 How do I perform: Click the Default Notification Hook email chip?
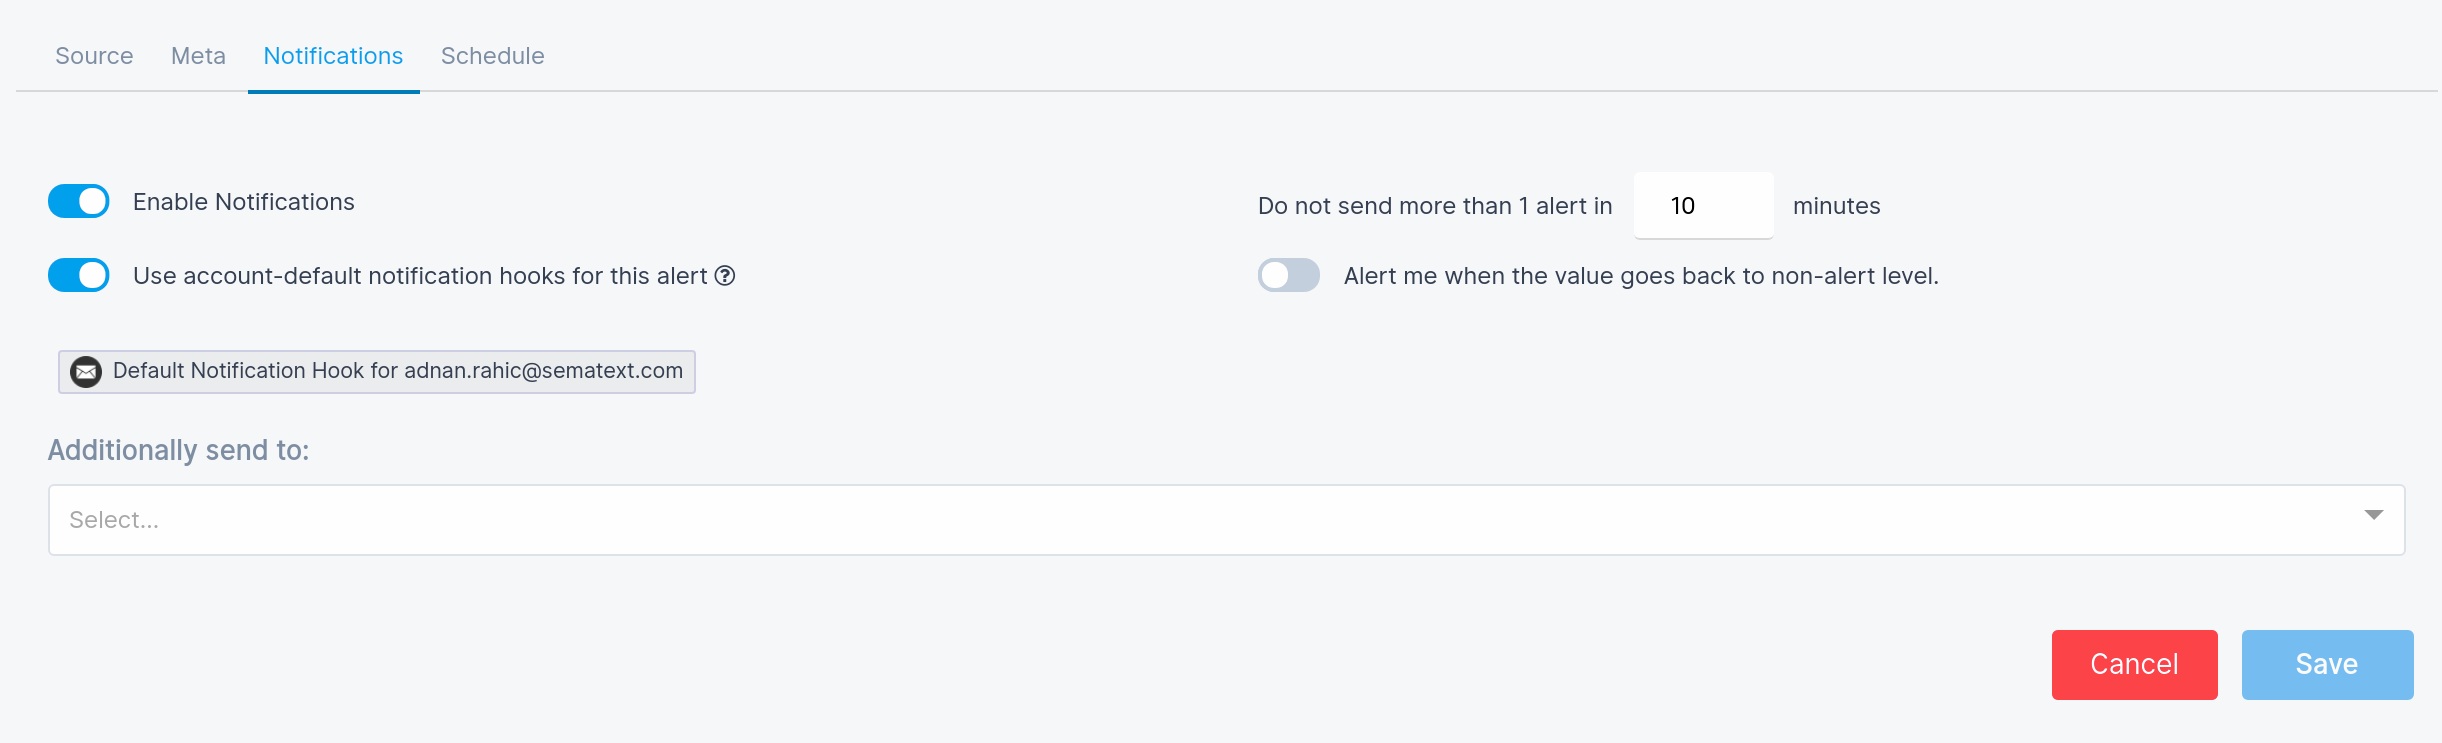click(377, 372)
